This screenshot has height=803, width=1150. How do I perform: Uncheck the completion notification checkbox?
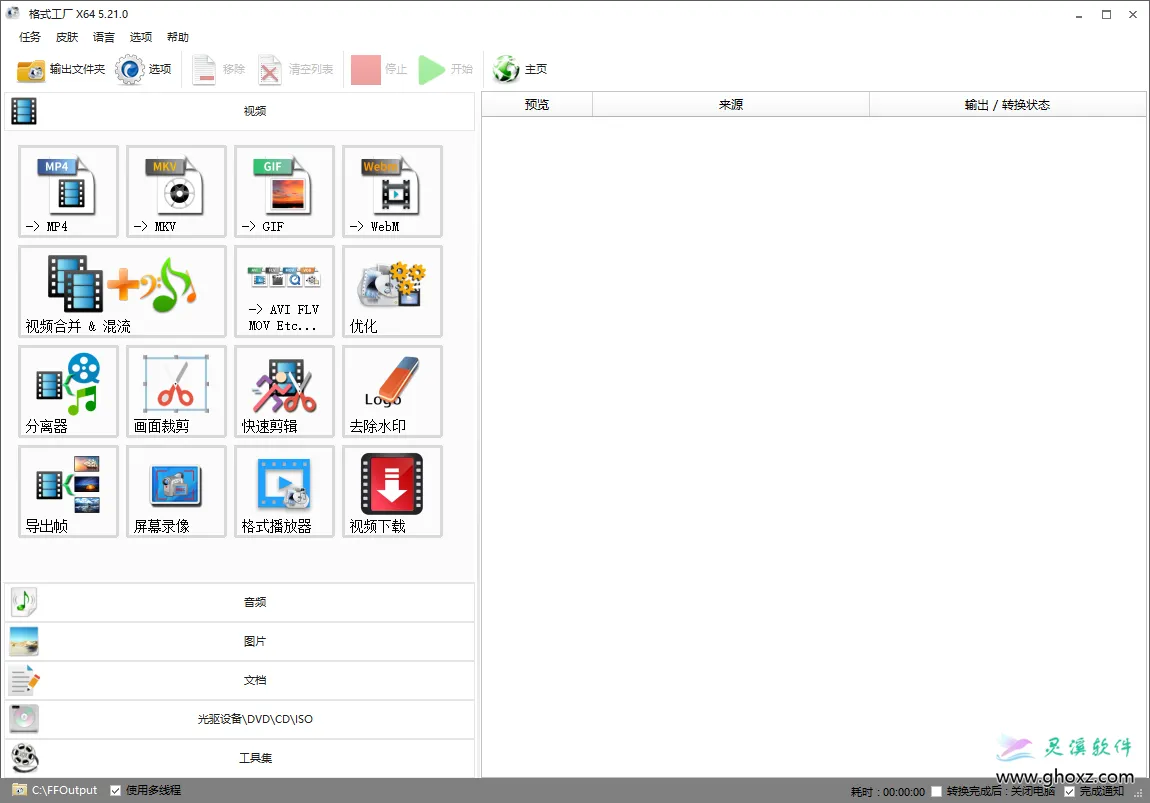[1069, 792]
